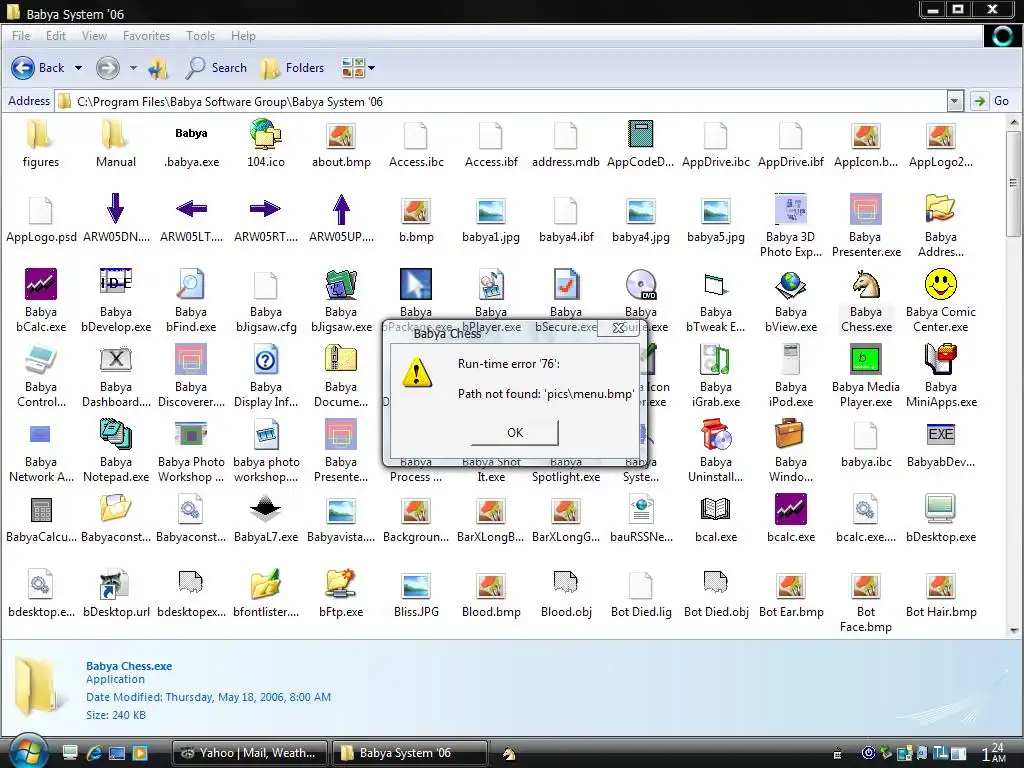Select the ARW05RT right arrow file
Screen dimensions: 1024x768
pos(266,219)
